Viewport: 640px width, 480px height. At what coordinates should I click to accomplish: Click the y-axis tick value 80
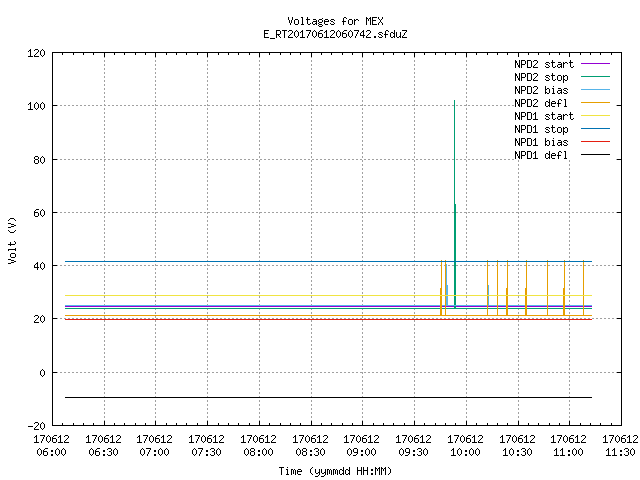(x=39, y=160)
